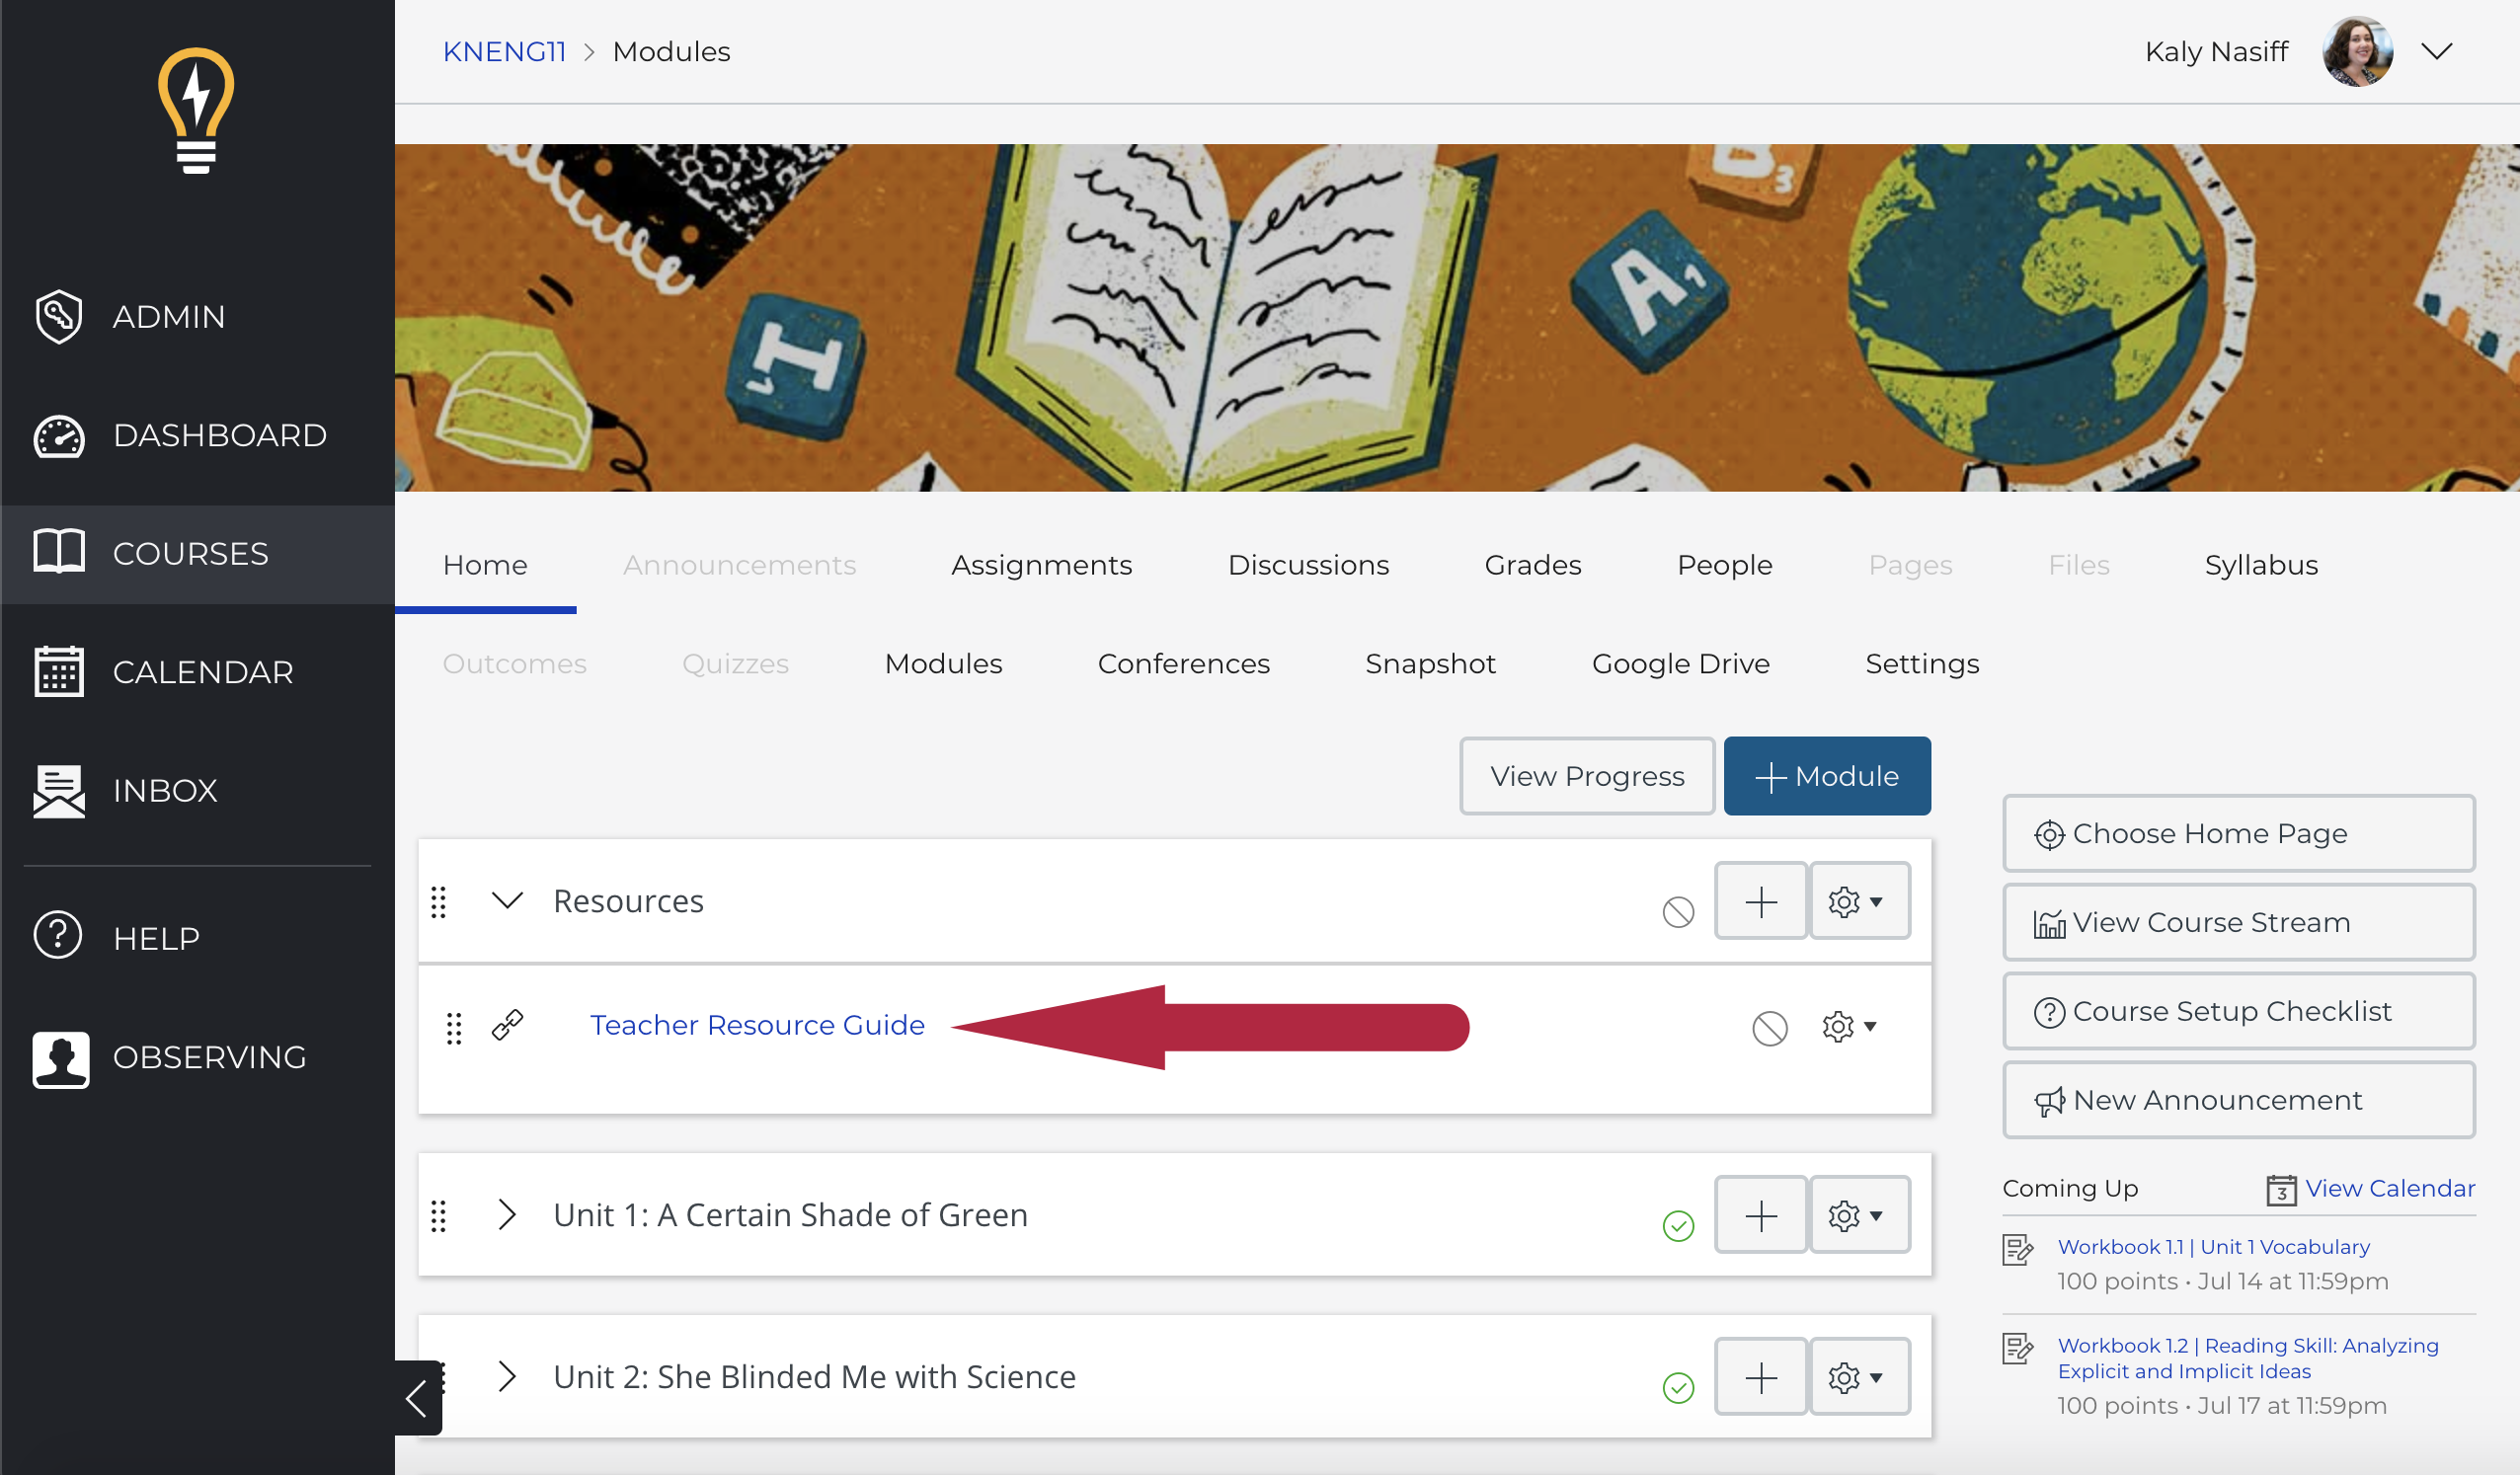
Task: Toggle published checkmark for Unit 2 module
Action: pyautogui.click(x=1678, y=1387)
